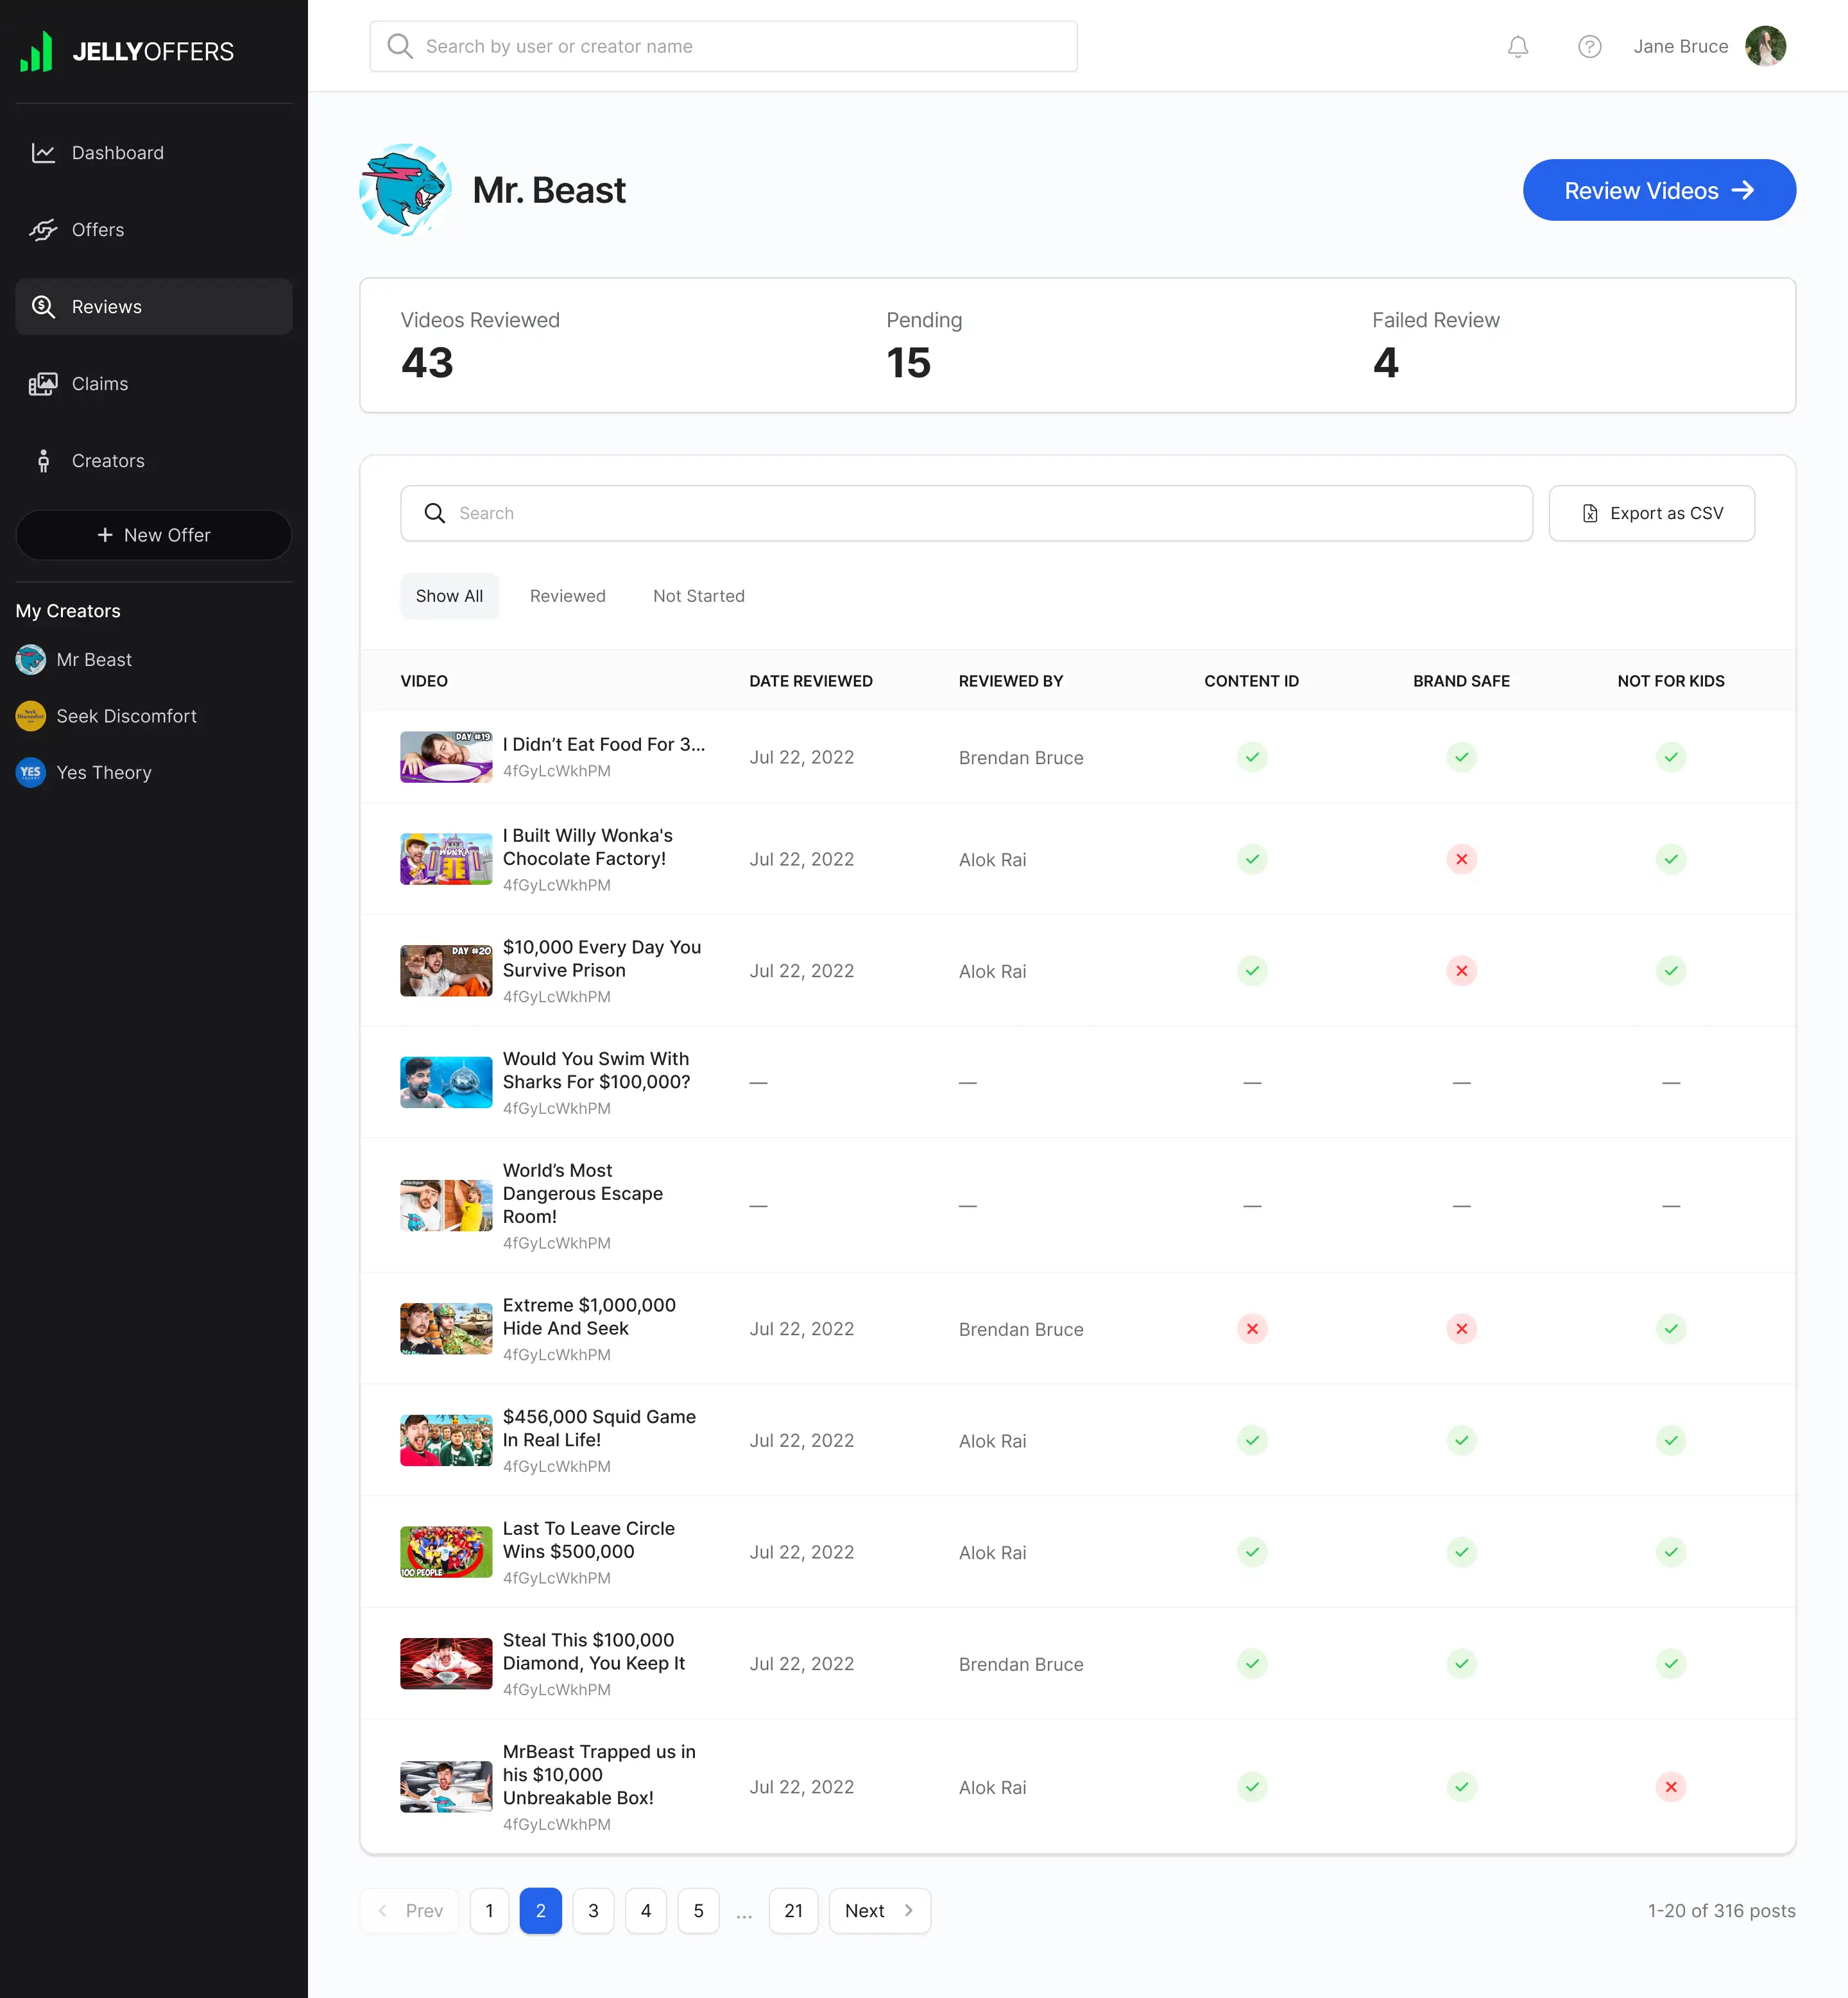Click the table search magnifier icon
The image size is (1848, 1998).
point(435,513)
